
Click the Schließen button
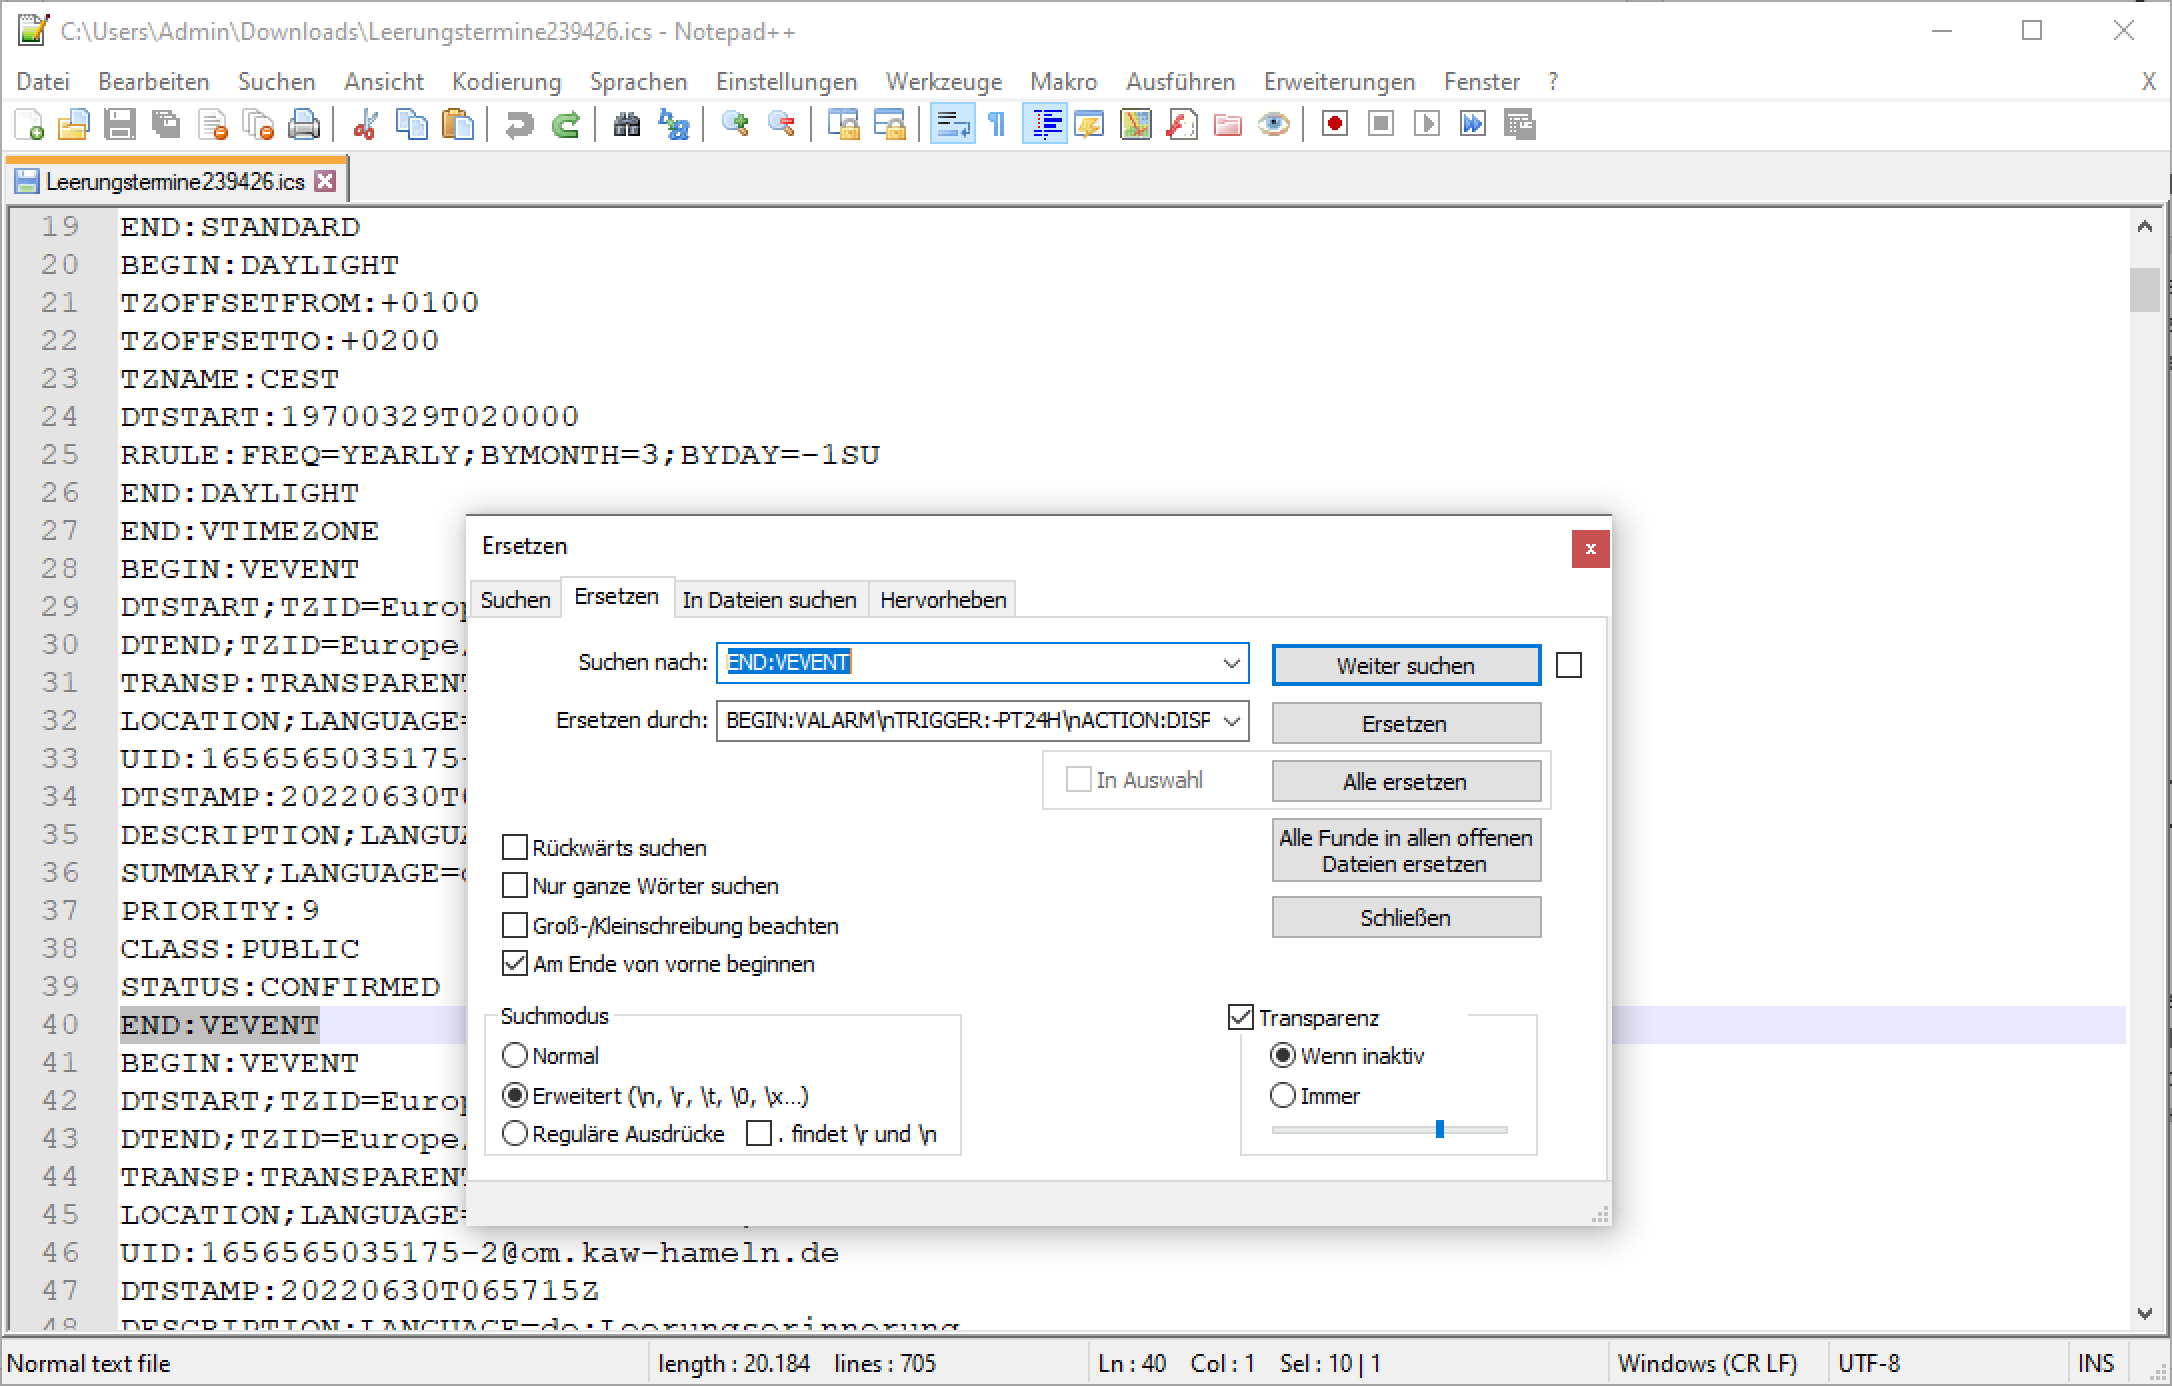[x=1405, y=918]
